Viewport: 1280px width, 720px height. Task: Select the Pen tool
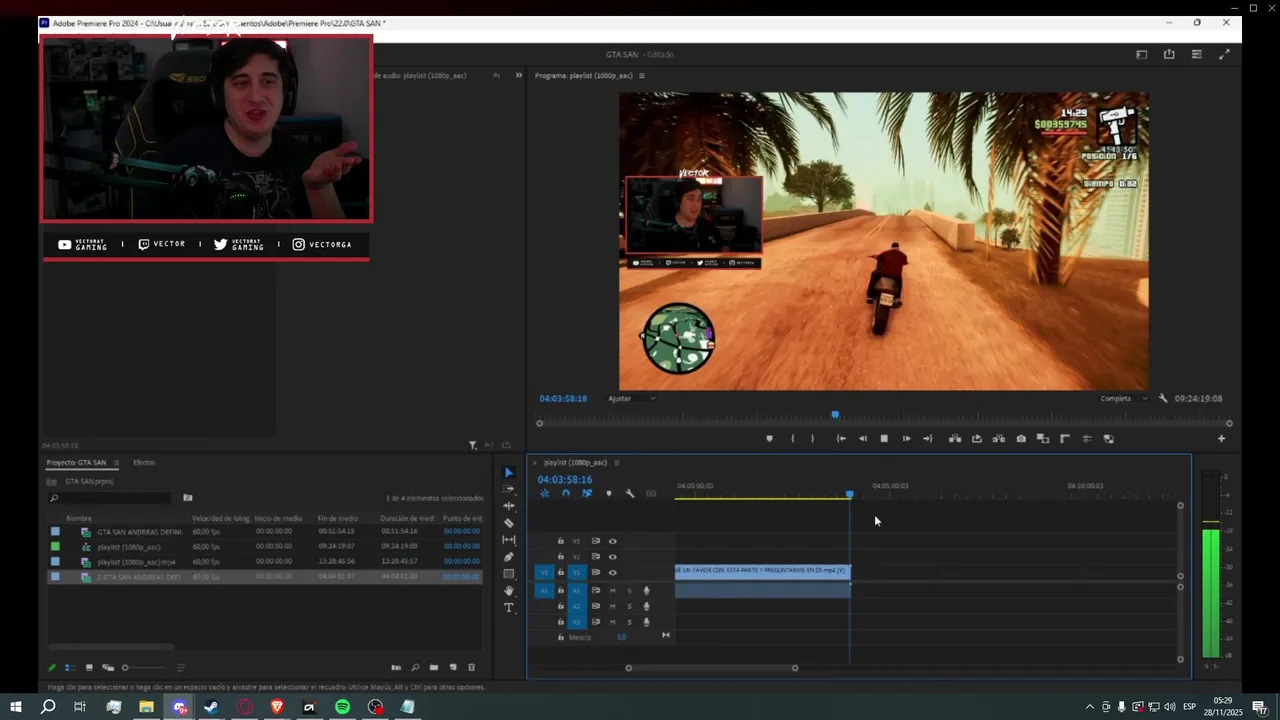pyautogui.click(x=509, y=557)
